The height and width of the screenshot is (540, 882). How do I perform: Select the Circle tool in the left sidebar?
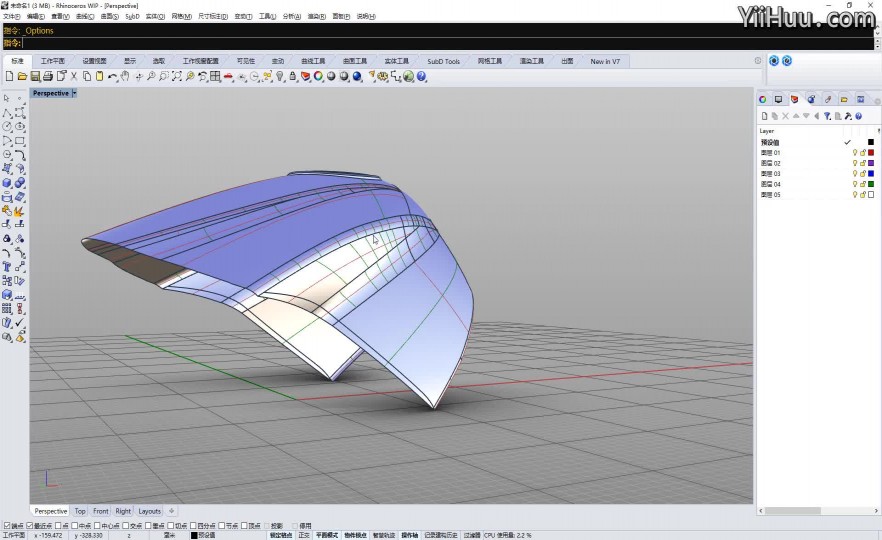[7, 127]
